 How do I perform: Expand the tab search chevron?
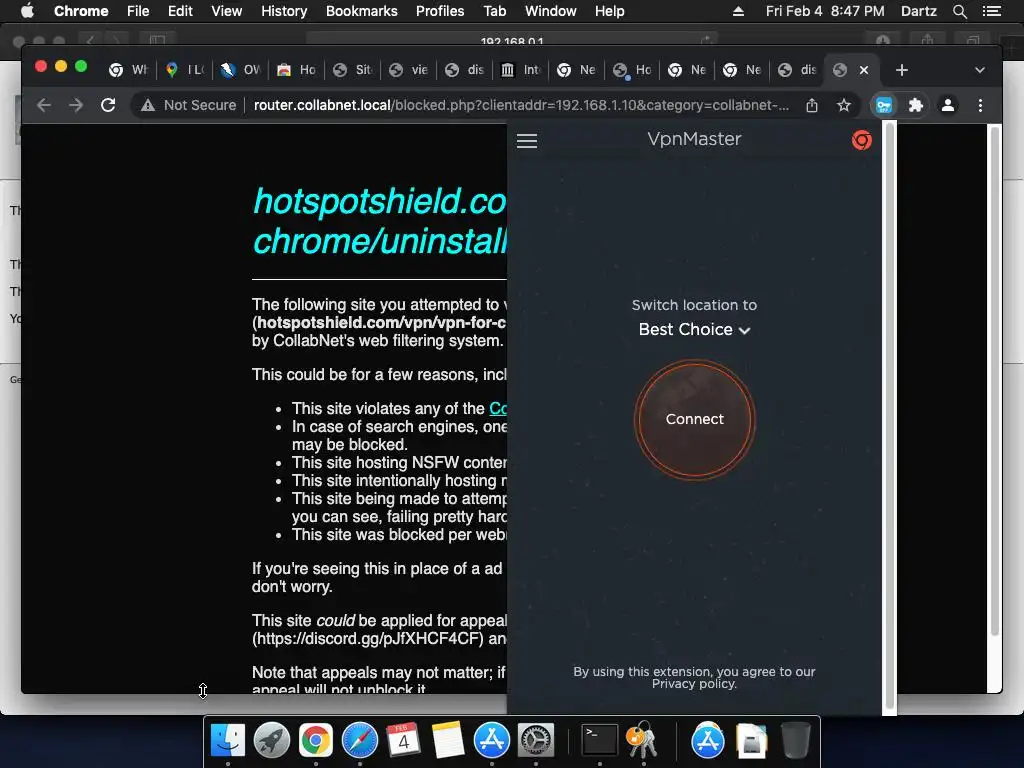click(980, 70)
